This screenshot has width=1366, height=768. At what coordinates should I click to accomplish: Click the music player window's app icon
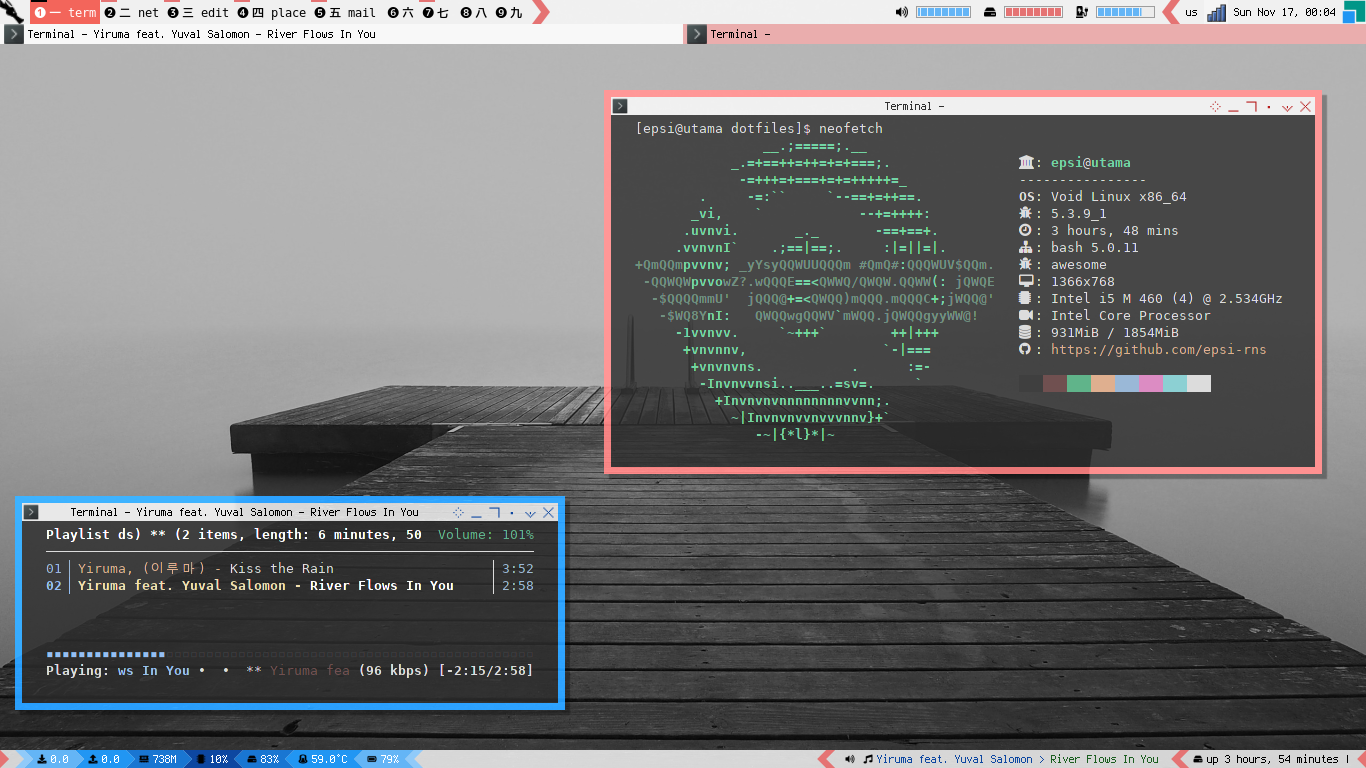point(31,512)
